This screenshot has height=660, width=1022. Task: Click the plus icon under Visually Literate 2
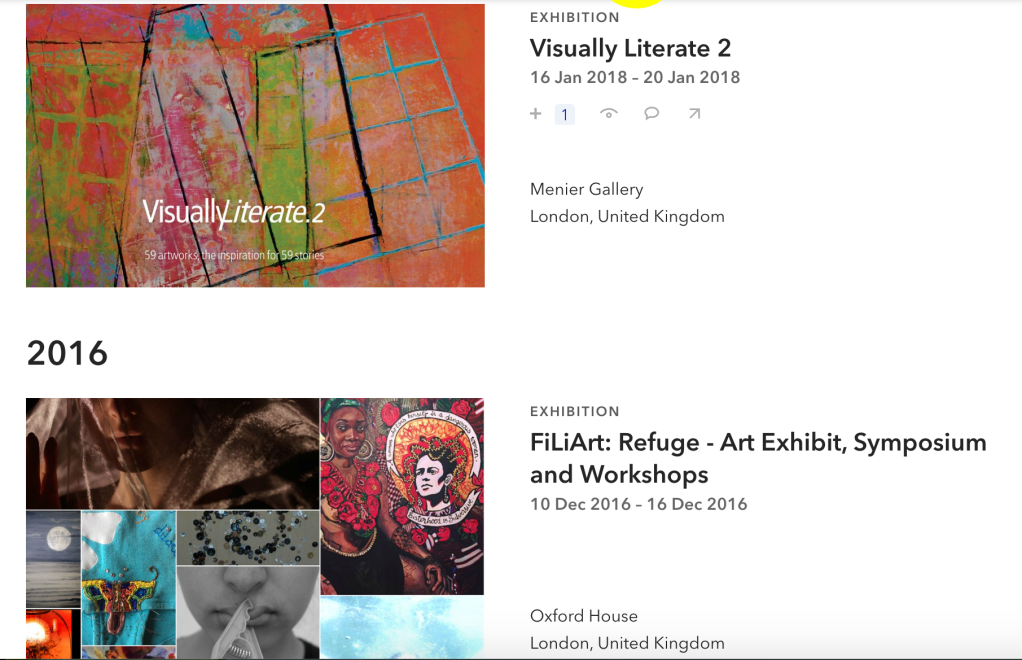535,114
